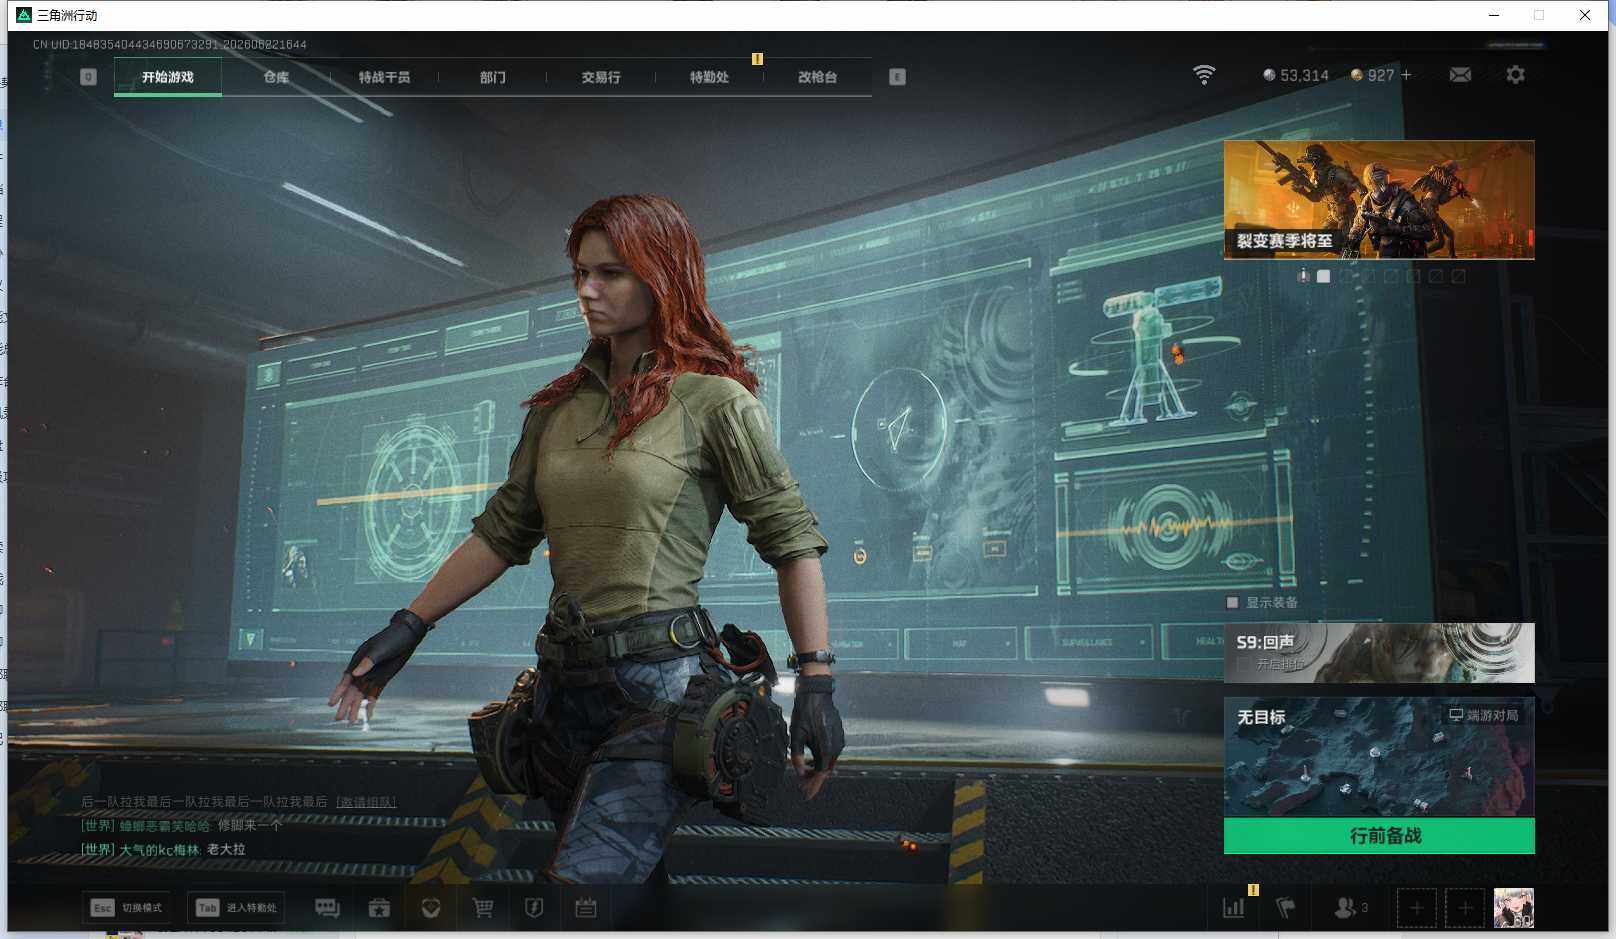Toggle the 开启排位 checkbox

tap(1243, 664)
